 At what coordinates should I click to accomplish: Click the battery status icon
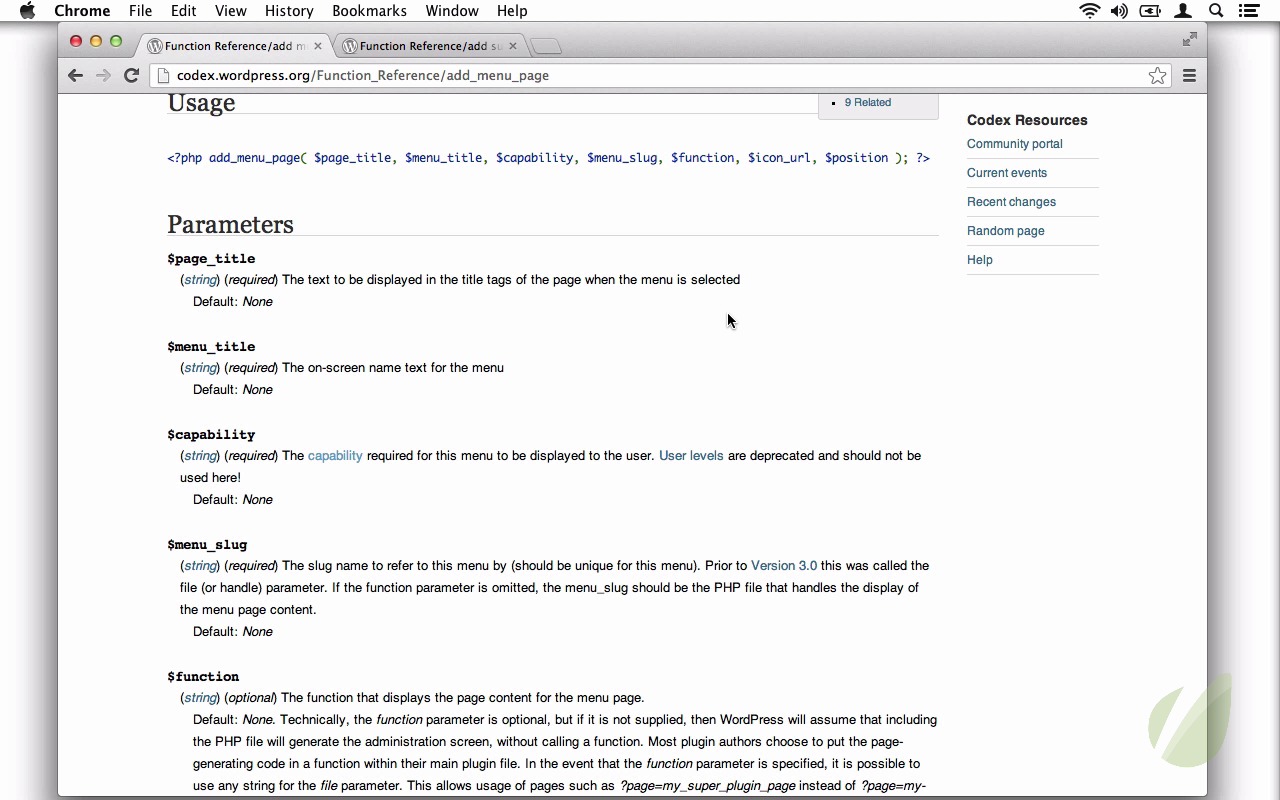(1150, 11)
